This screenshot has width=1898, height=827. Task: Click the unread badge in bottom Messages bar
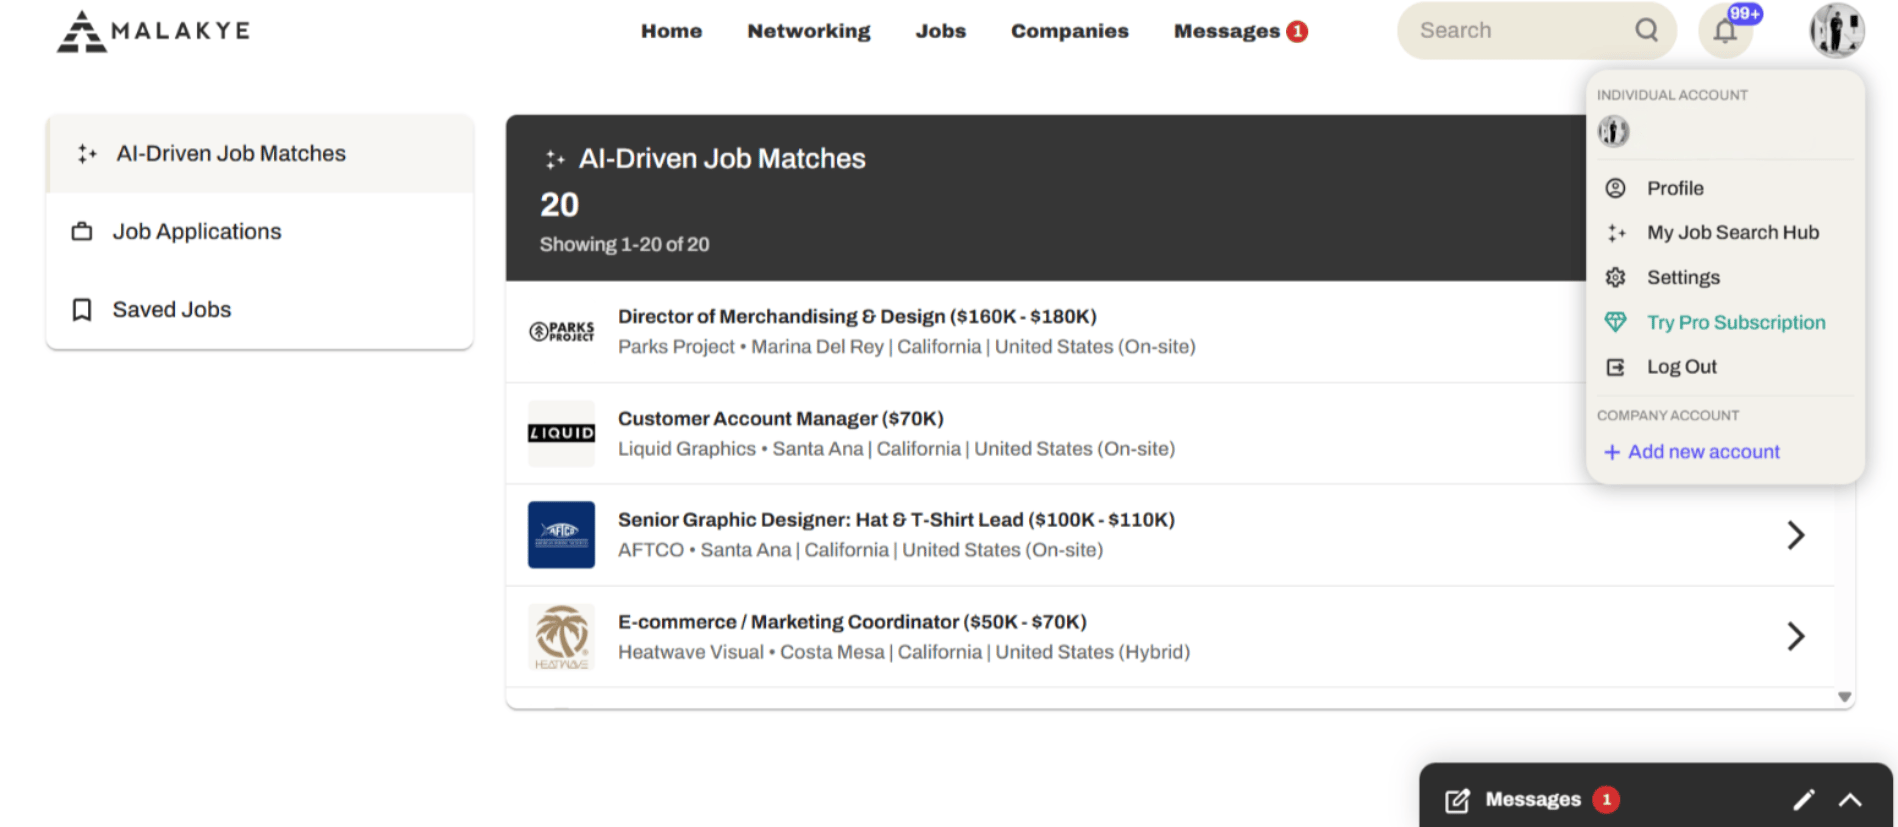pyautogui.click(x=1606, y=800)
